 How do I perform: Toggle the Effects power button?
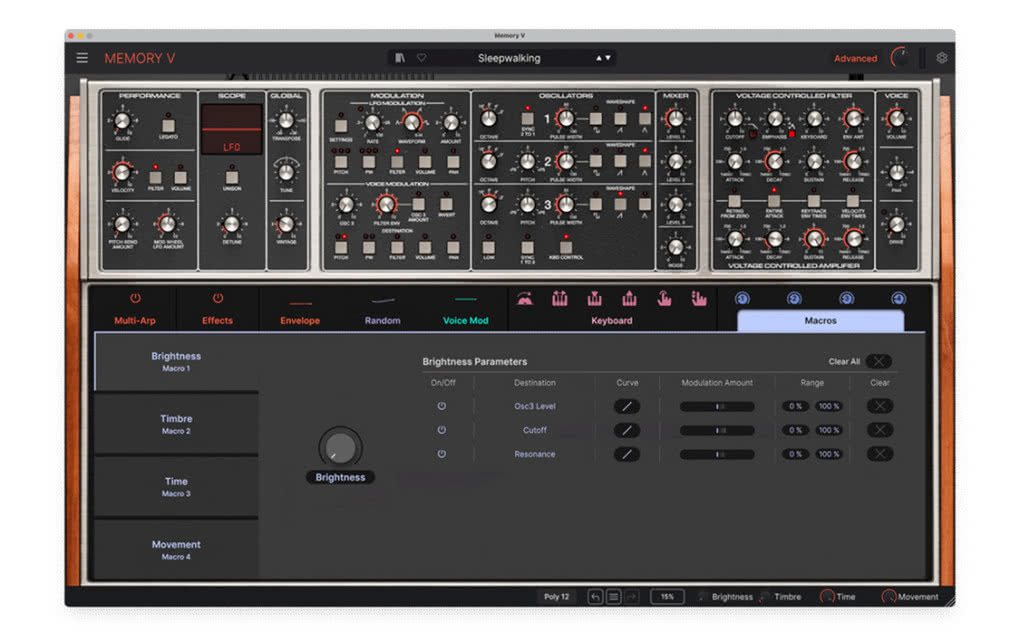point(218,298)
